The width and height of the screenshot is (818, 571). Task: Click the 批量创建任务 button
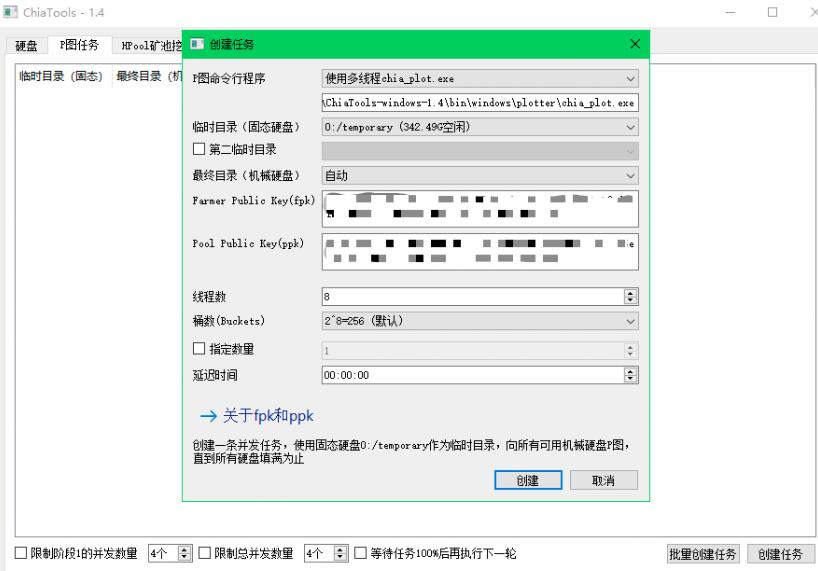tap(703, 554)
